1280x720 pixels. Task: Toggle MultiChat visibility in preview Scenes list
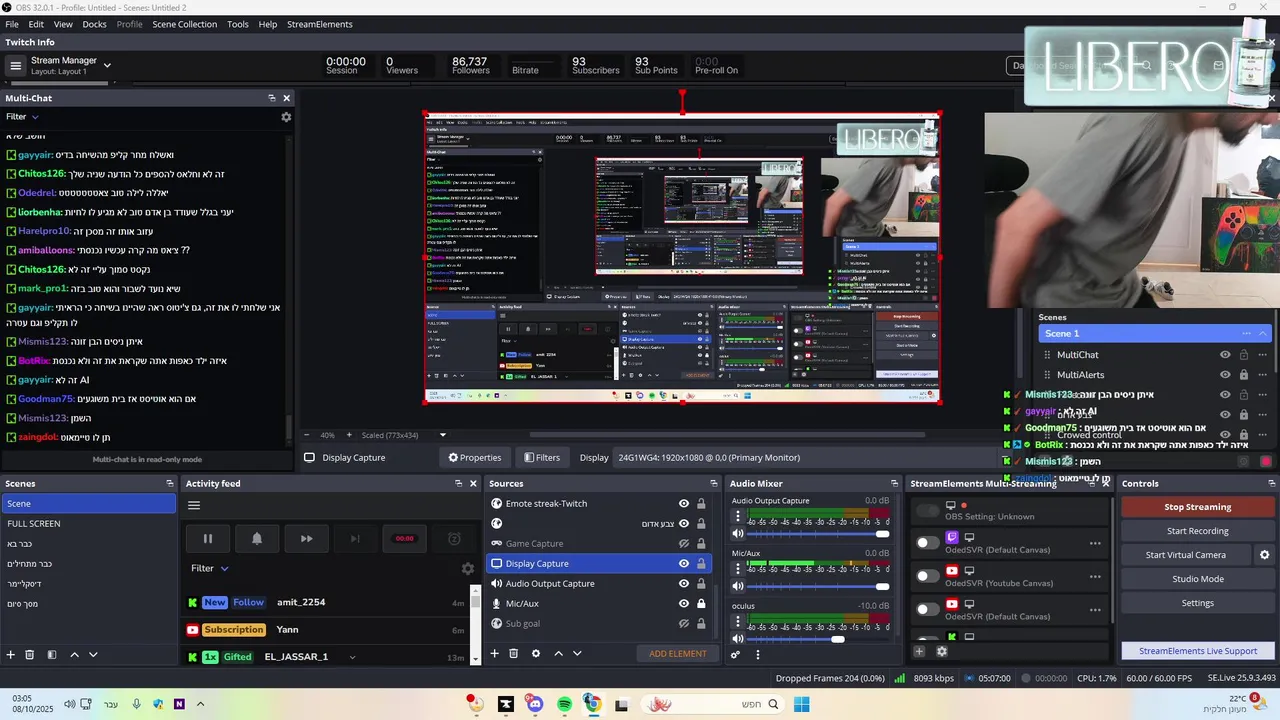(1225, 354)
